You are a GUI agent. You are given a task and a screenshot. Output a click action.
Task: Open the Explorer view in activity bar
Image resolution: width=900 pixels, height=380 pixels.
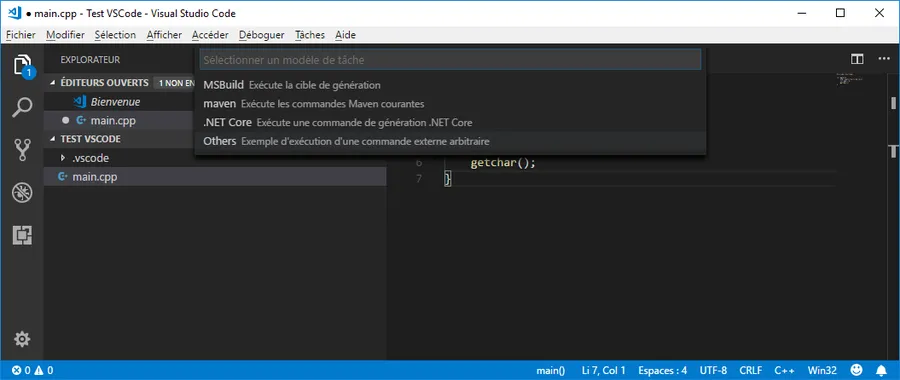click(22, 65)
